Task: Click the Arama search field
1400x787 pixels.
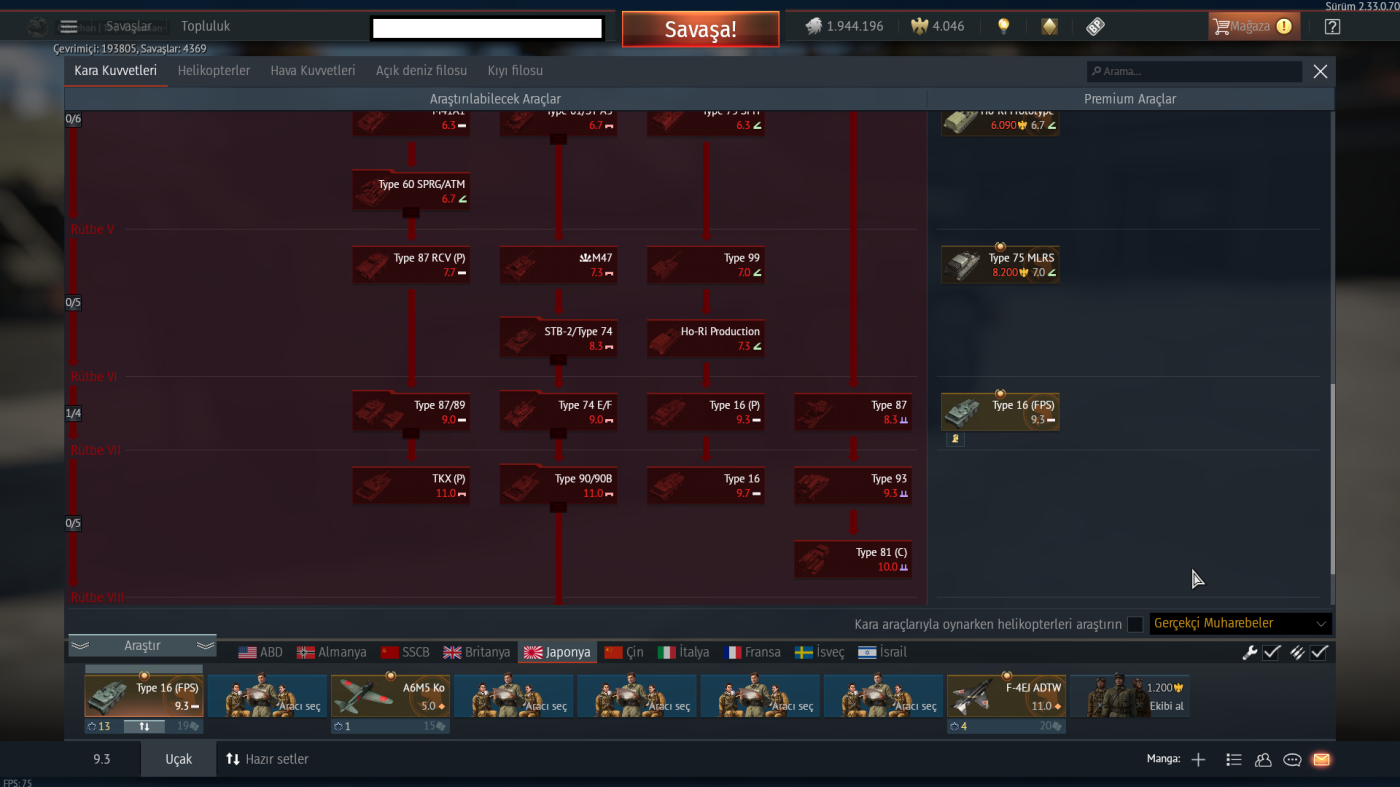Action: pyautogui.click(x=1195, y=72)
